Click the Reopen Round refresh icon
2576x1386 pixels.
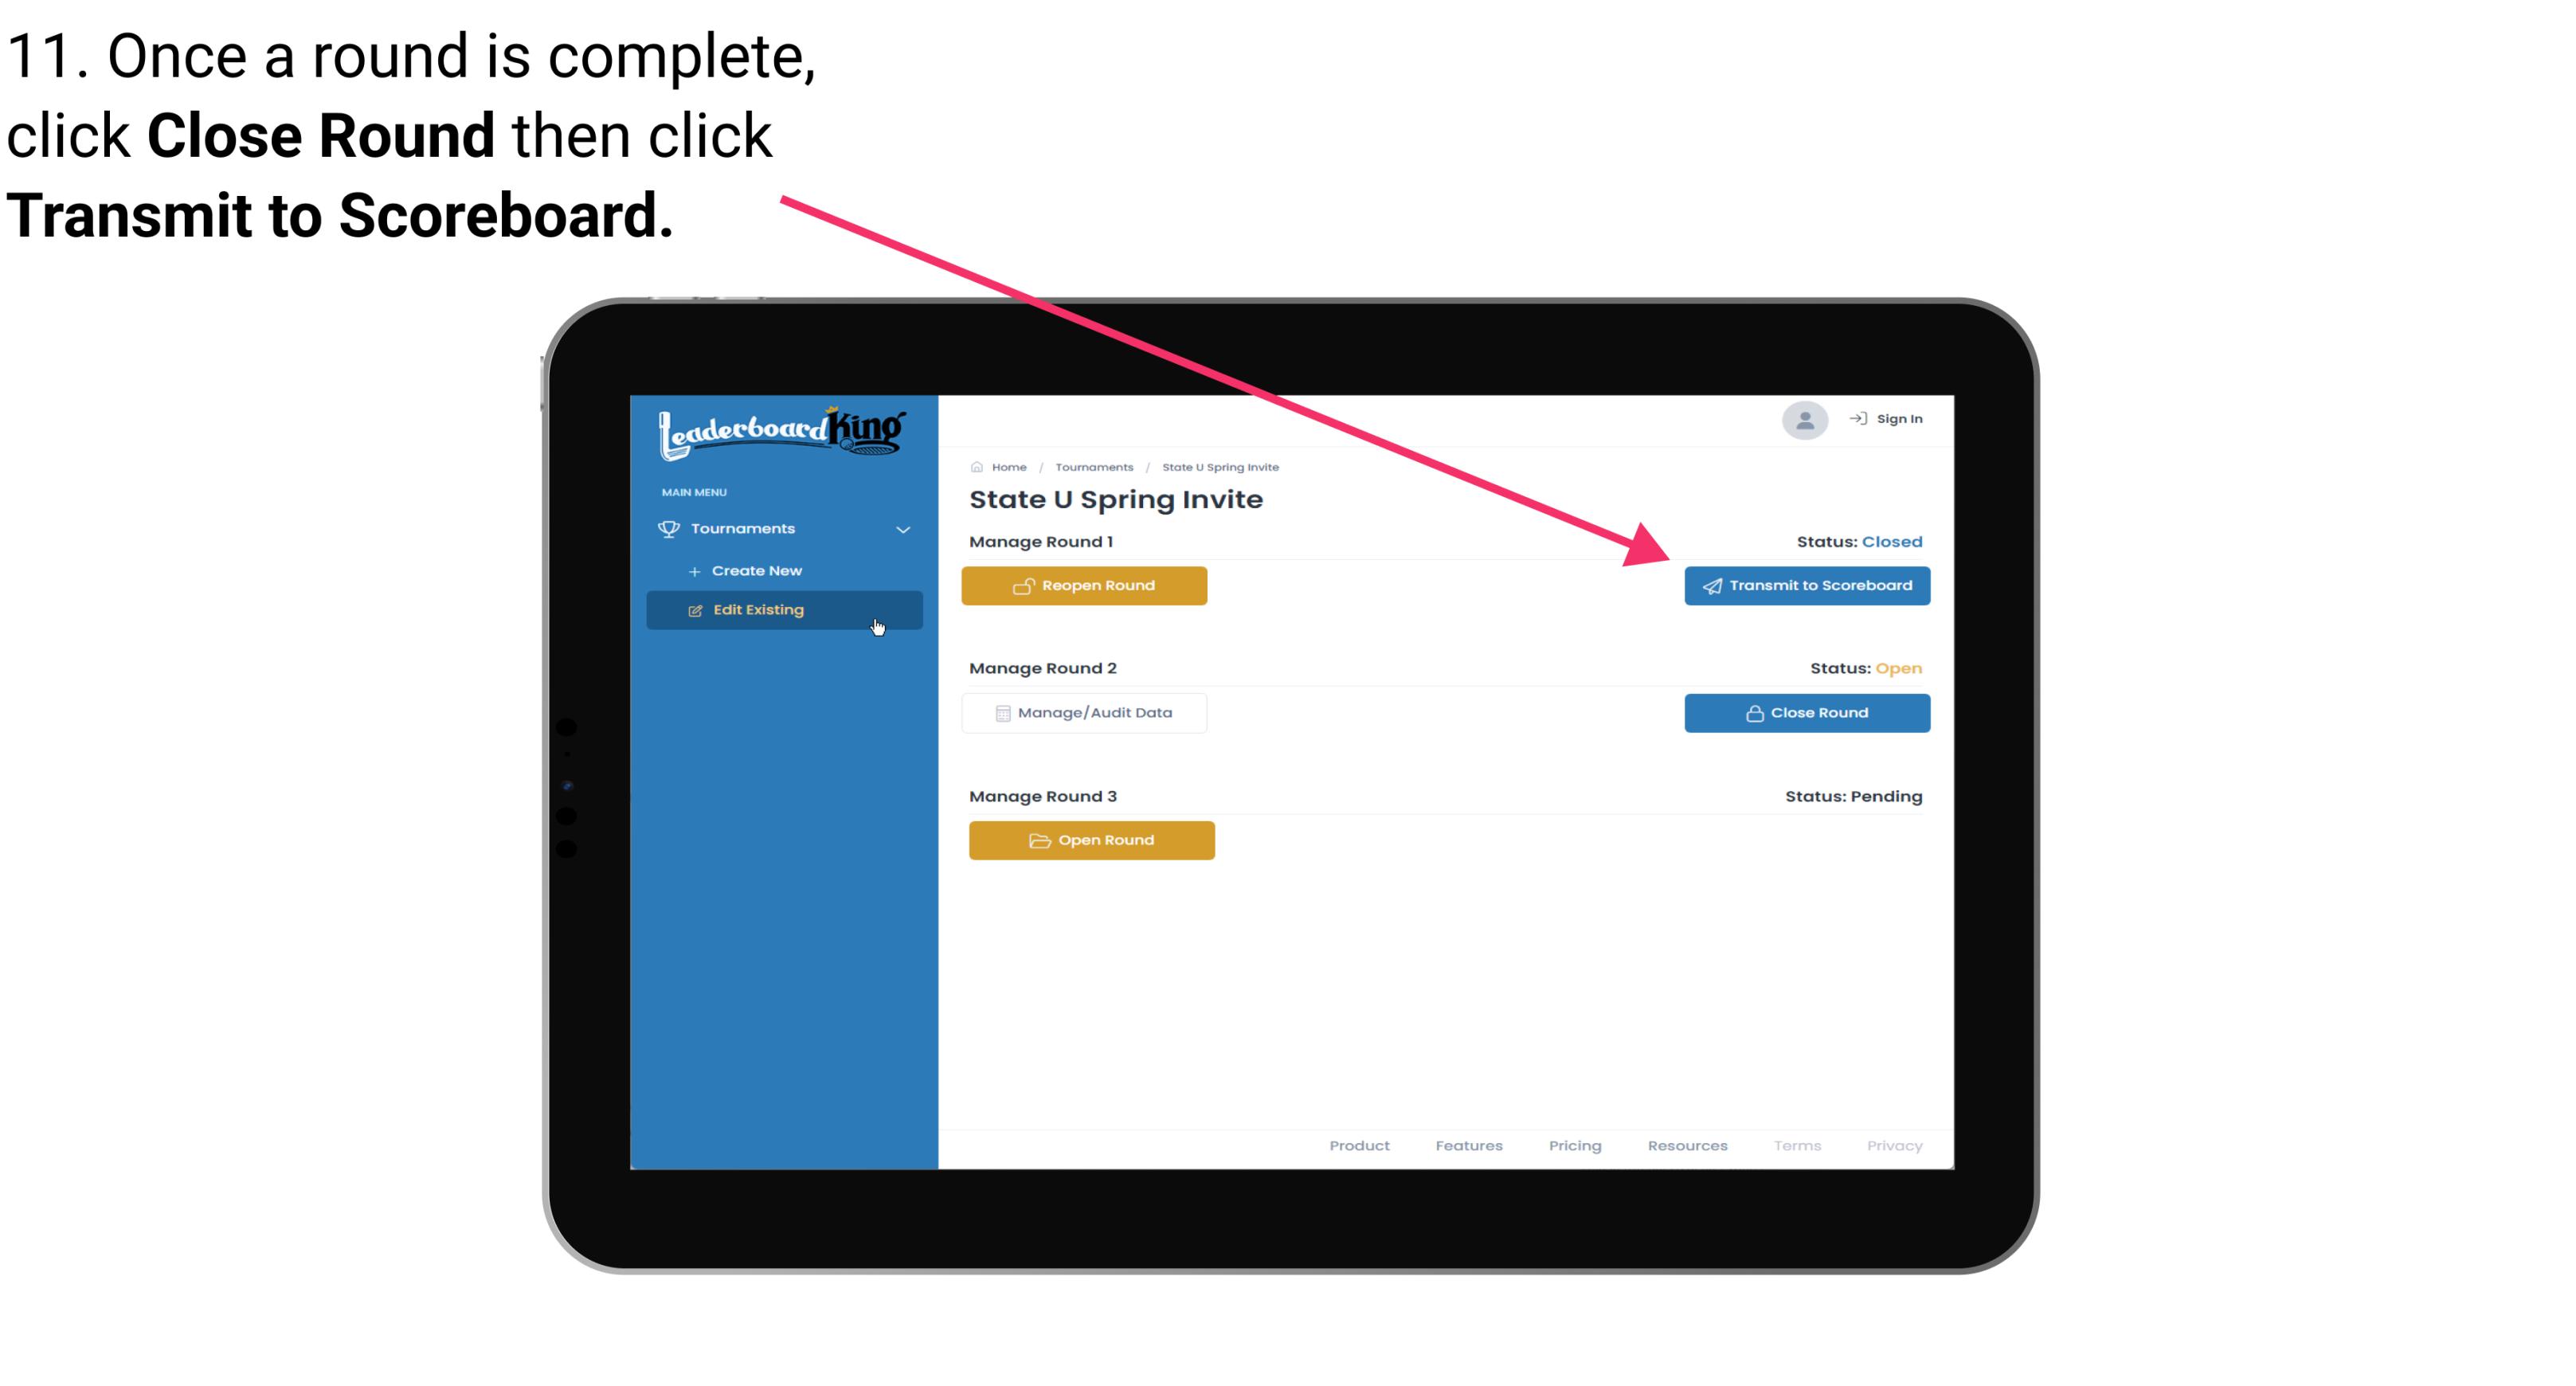point(1025,585)
